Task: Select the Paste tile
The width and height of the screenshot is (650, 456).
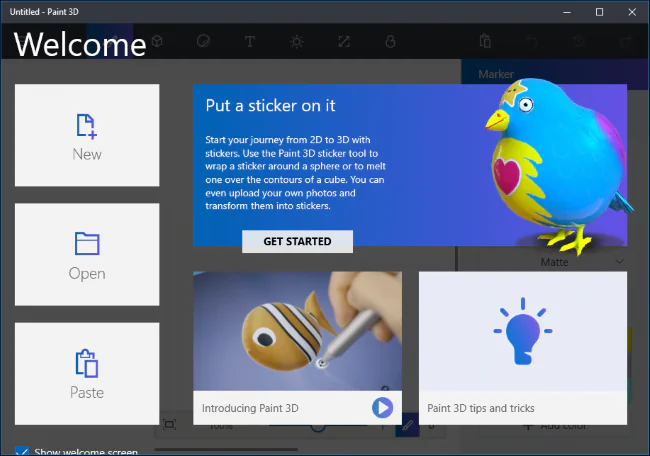Action: [x=87, y=374]
